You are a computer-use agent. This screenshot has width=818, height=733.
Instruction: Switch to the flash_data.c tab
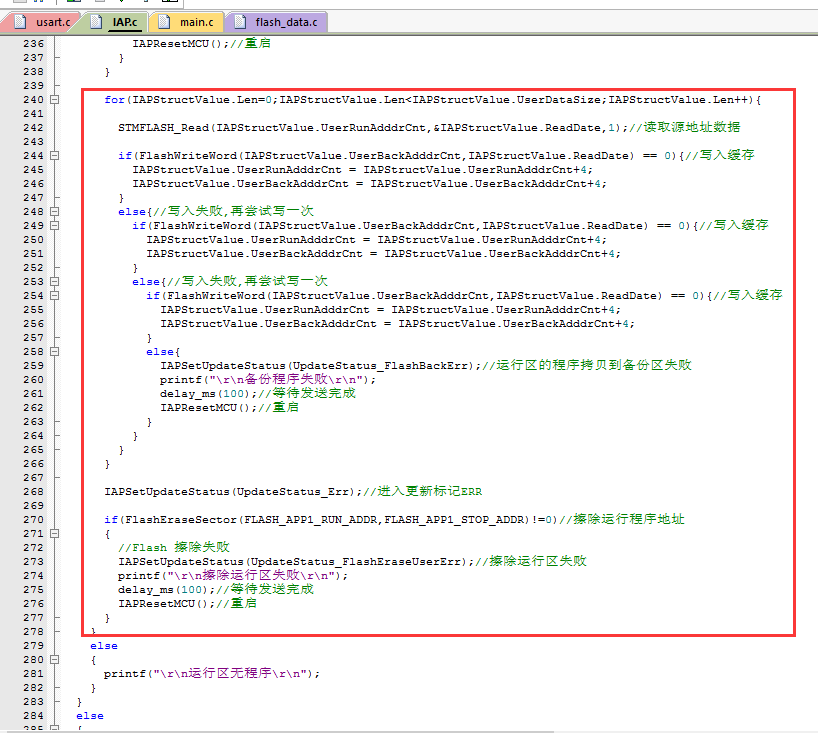(276, 22)
